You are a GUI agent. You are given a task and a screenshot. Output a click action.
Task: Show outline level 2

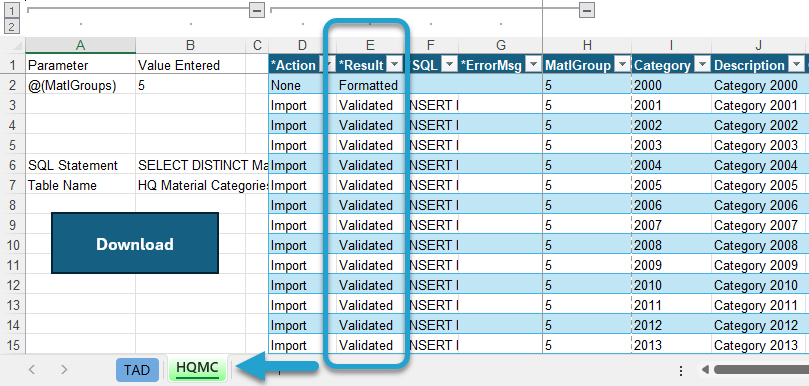tap(12, 26)
